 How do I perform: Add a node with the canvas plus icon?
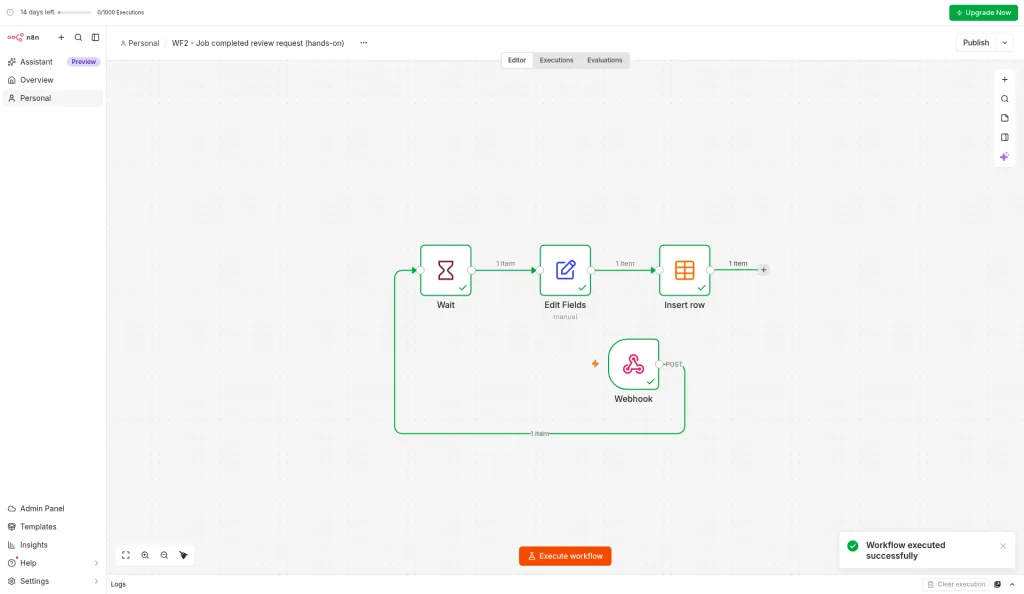[x=1004, y=80]
